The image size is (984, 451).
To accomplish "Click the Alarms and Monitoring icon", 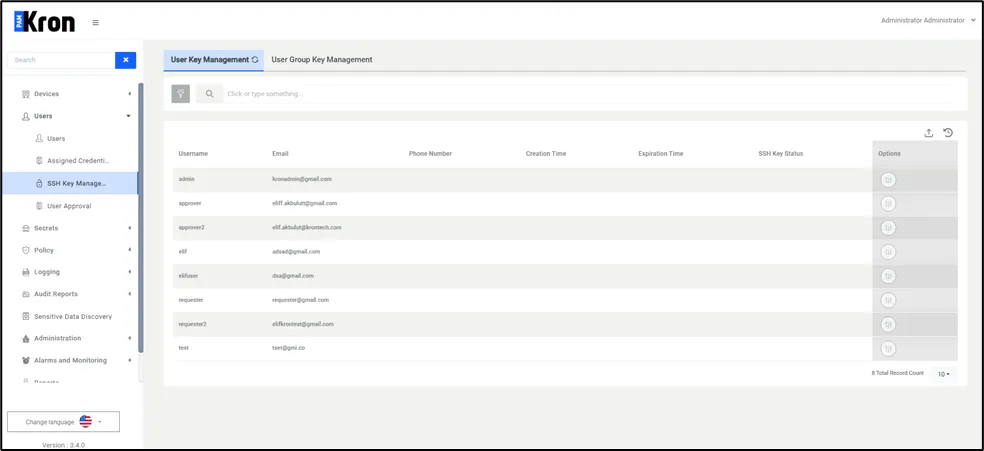I will (26, 361).
